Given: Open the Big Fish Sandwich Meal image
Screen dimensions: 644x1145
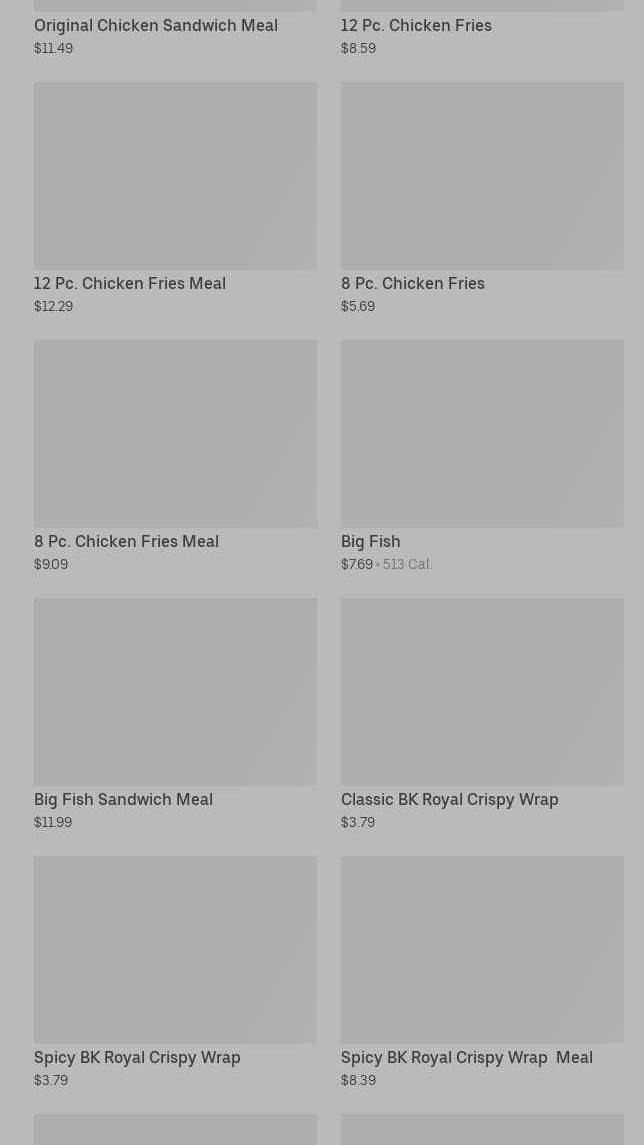Looking at the screenshot, I should pyautogui.click(x=175, y=692).
